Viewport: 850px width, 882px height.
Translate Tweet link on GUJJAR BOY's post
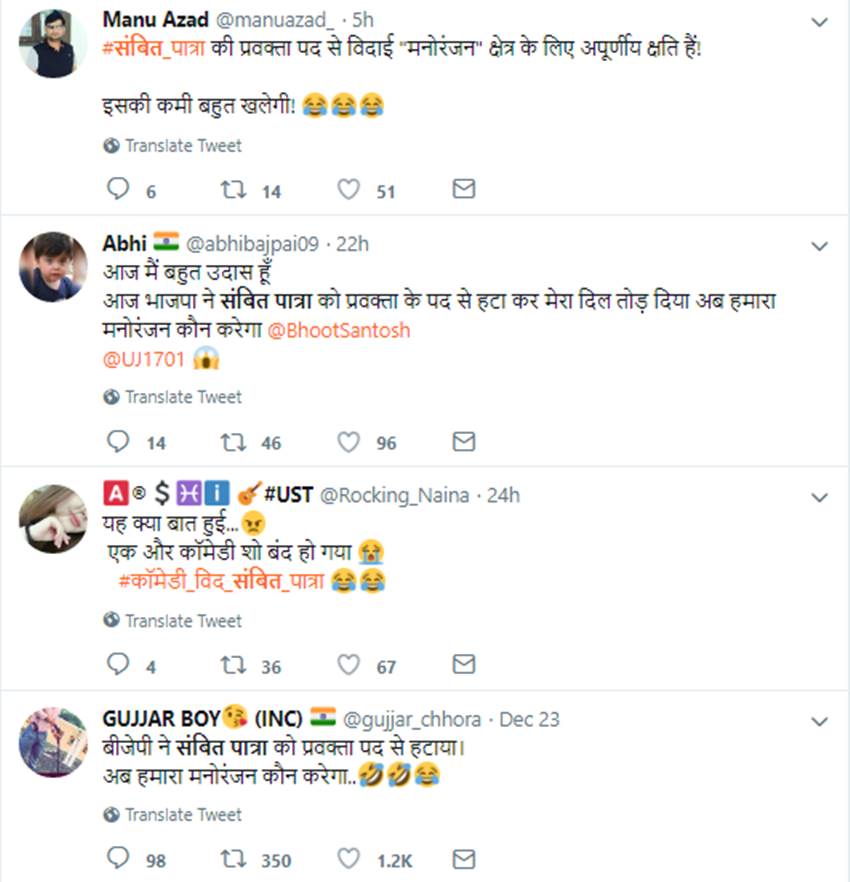coord(182,815)
